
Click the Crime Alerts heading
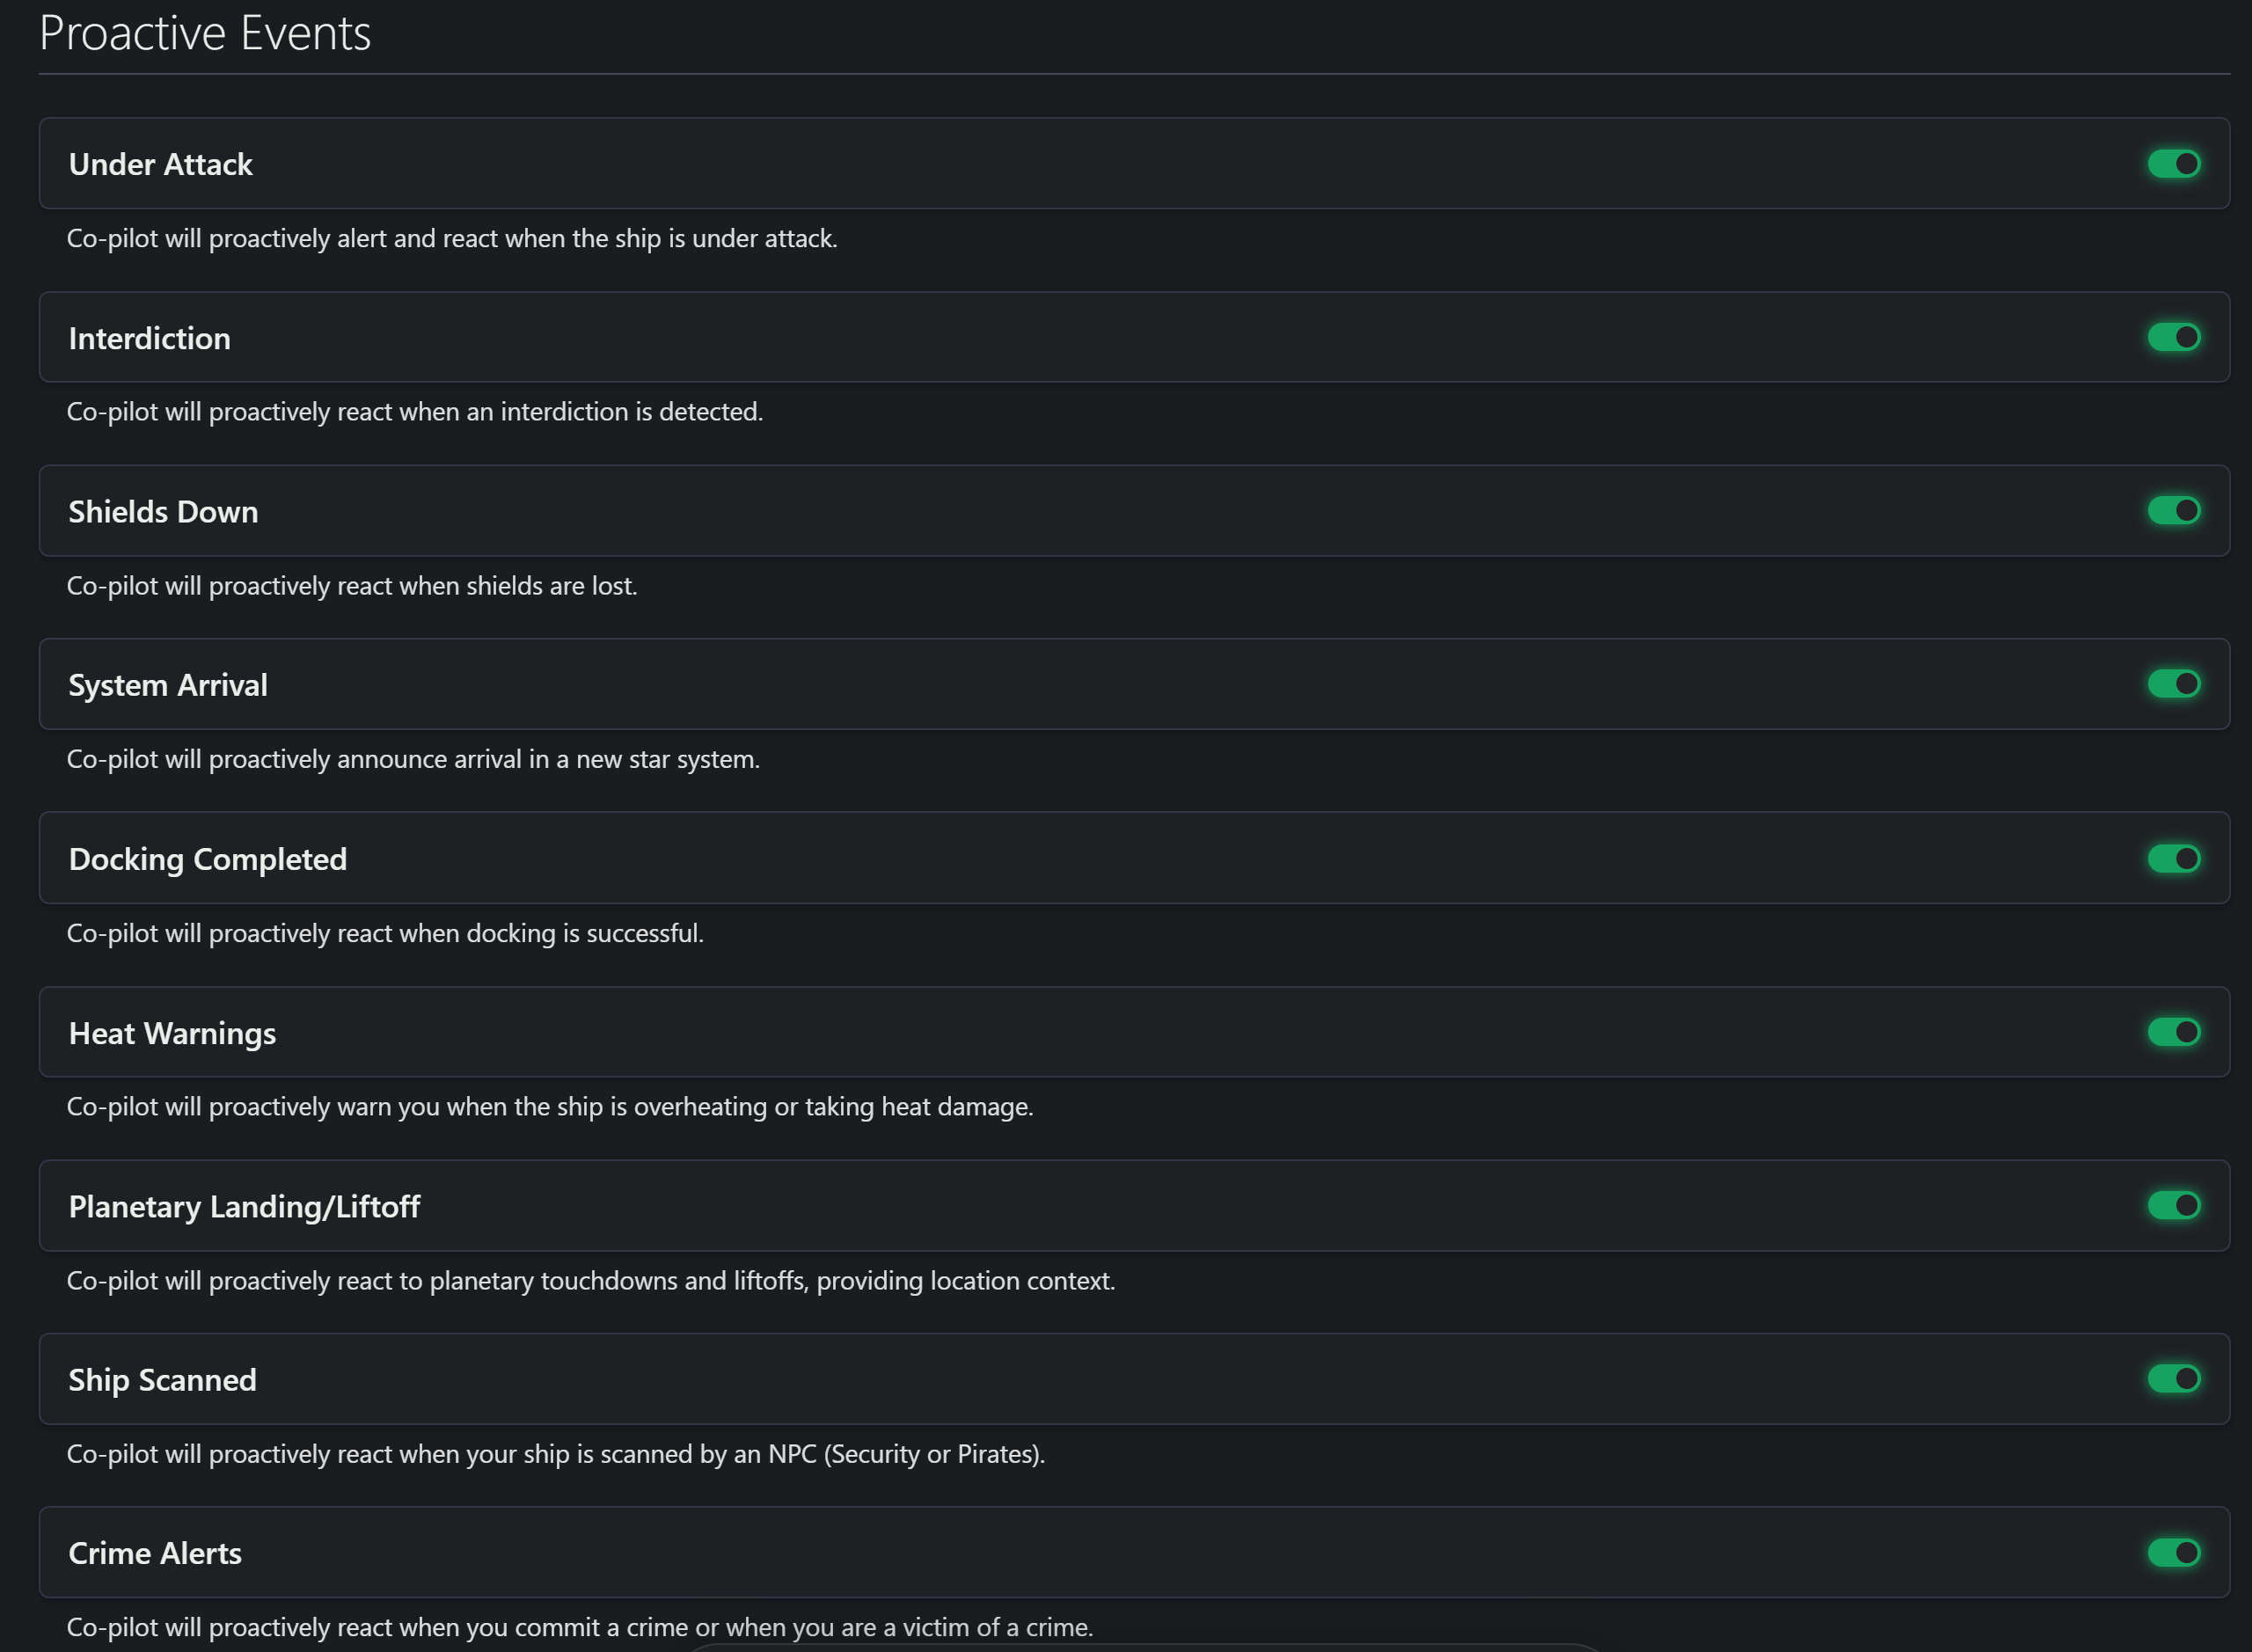pyautogui.click(x=155, y=1553)
